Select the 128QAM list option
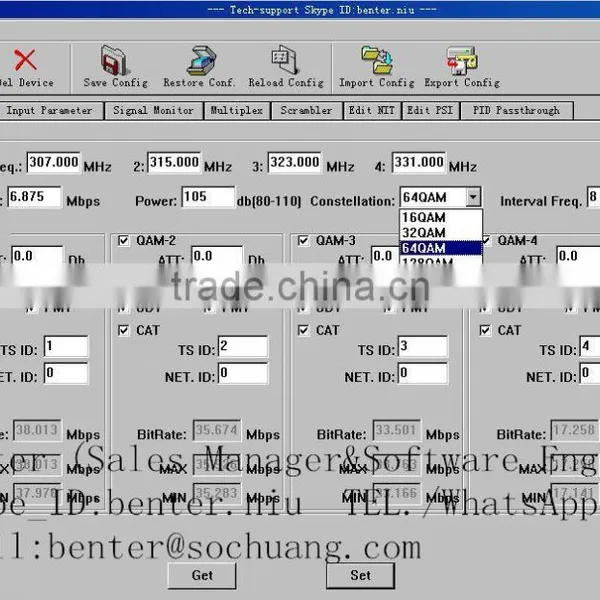The image size is (600, 600). point(440,260)
